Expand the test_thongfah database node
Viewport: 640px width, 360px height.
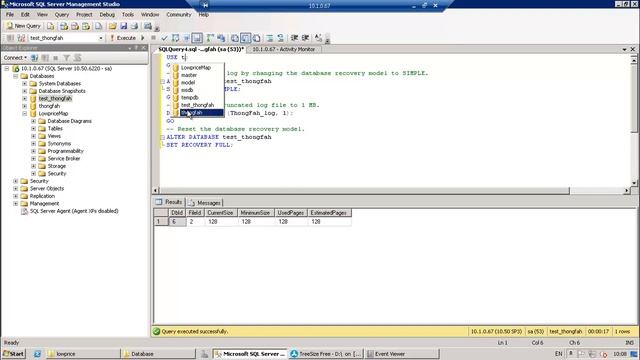click(x=24, y=98)
